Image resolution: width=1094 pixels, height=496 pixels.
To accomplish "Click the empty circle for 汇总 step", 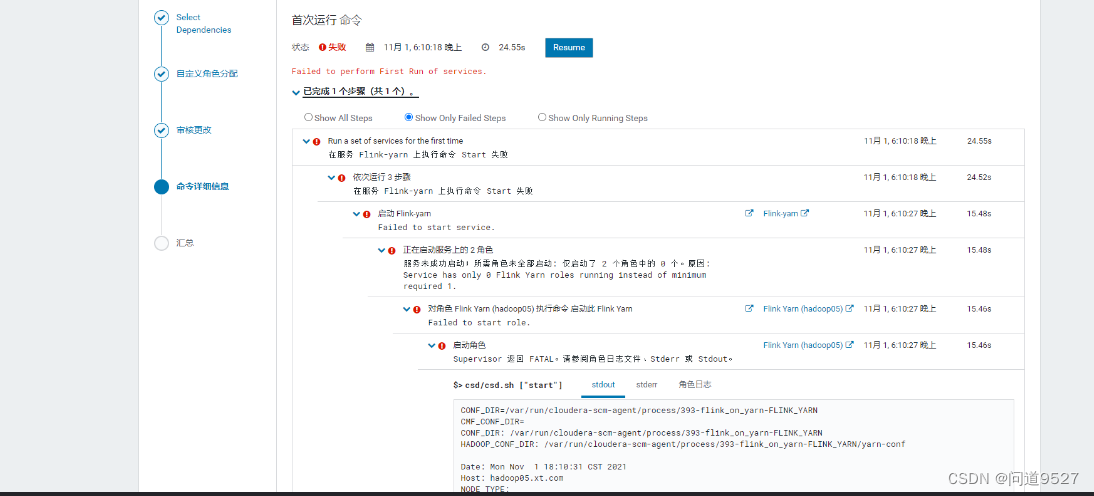I will tap(161, 243).
